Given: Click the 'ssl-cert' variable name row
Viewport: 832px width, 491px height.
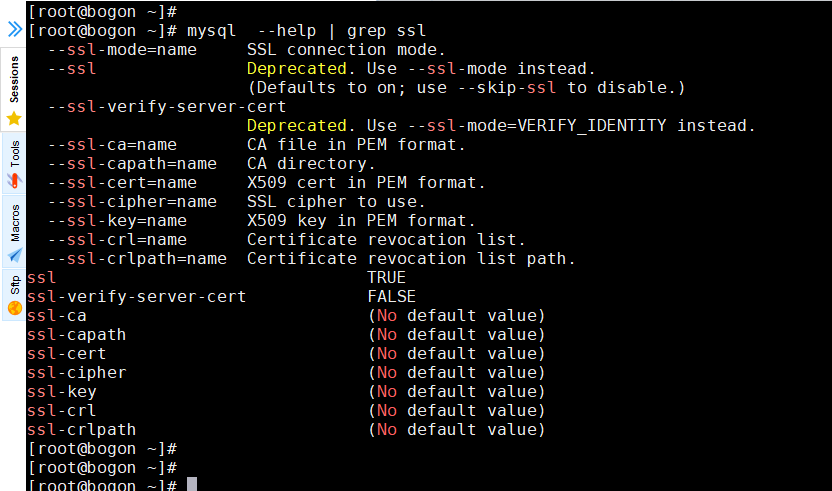Looking at the screenshot, I should click(66, 354).
